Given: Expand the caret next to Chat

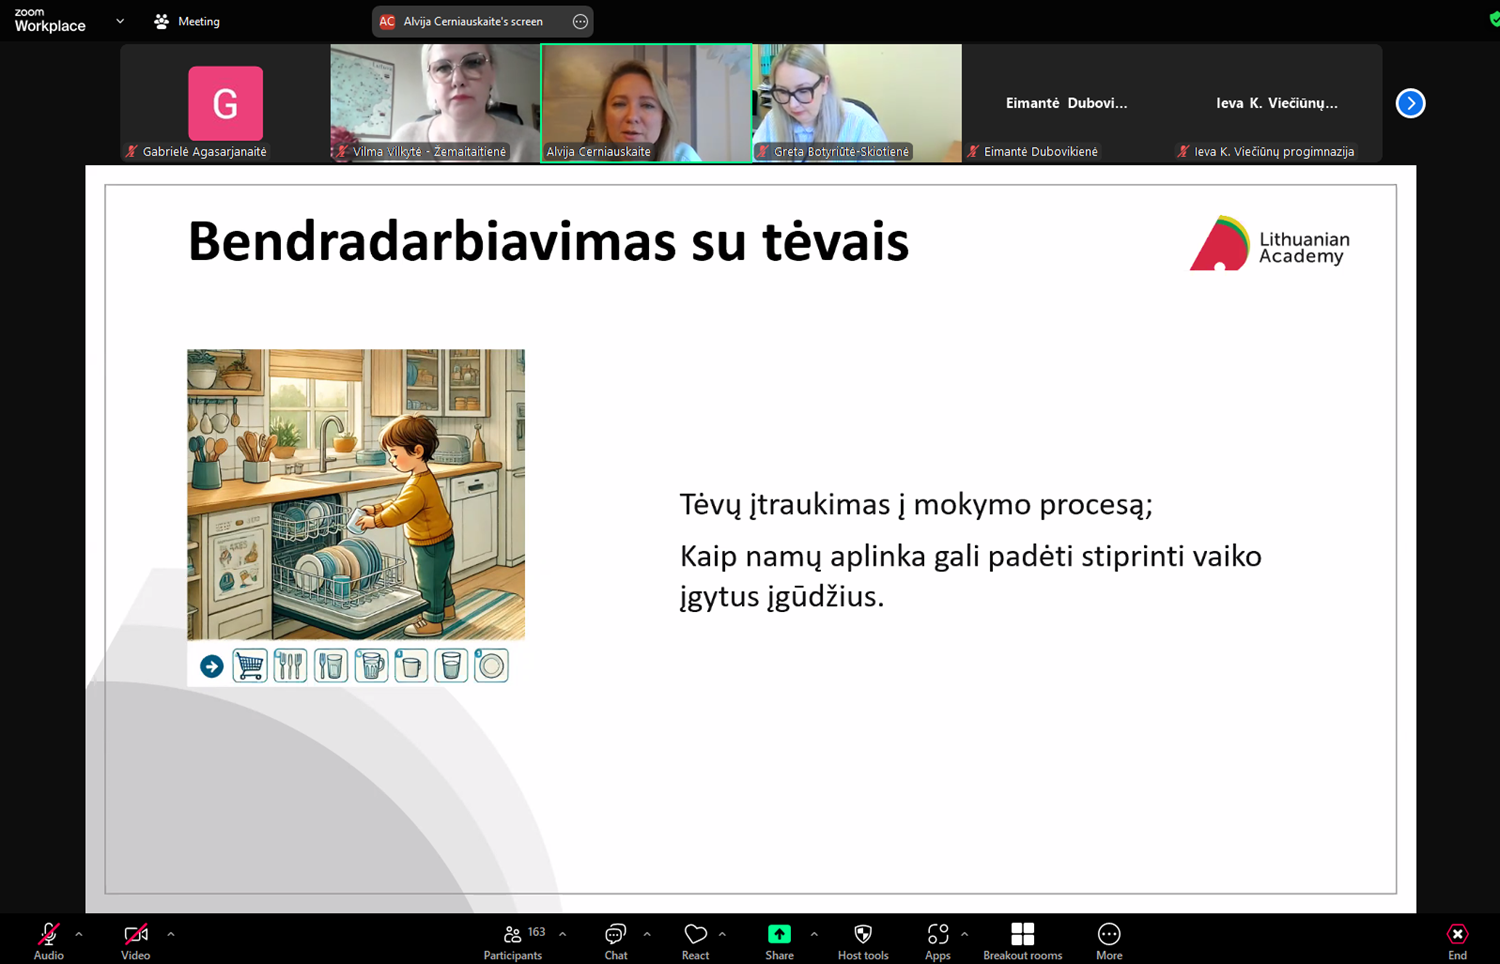Looking at the screenshot, I should click(647, 934).
